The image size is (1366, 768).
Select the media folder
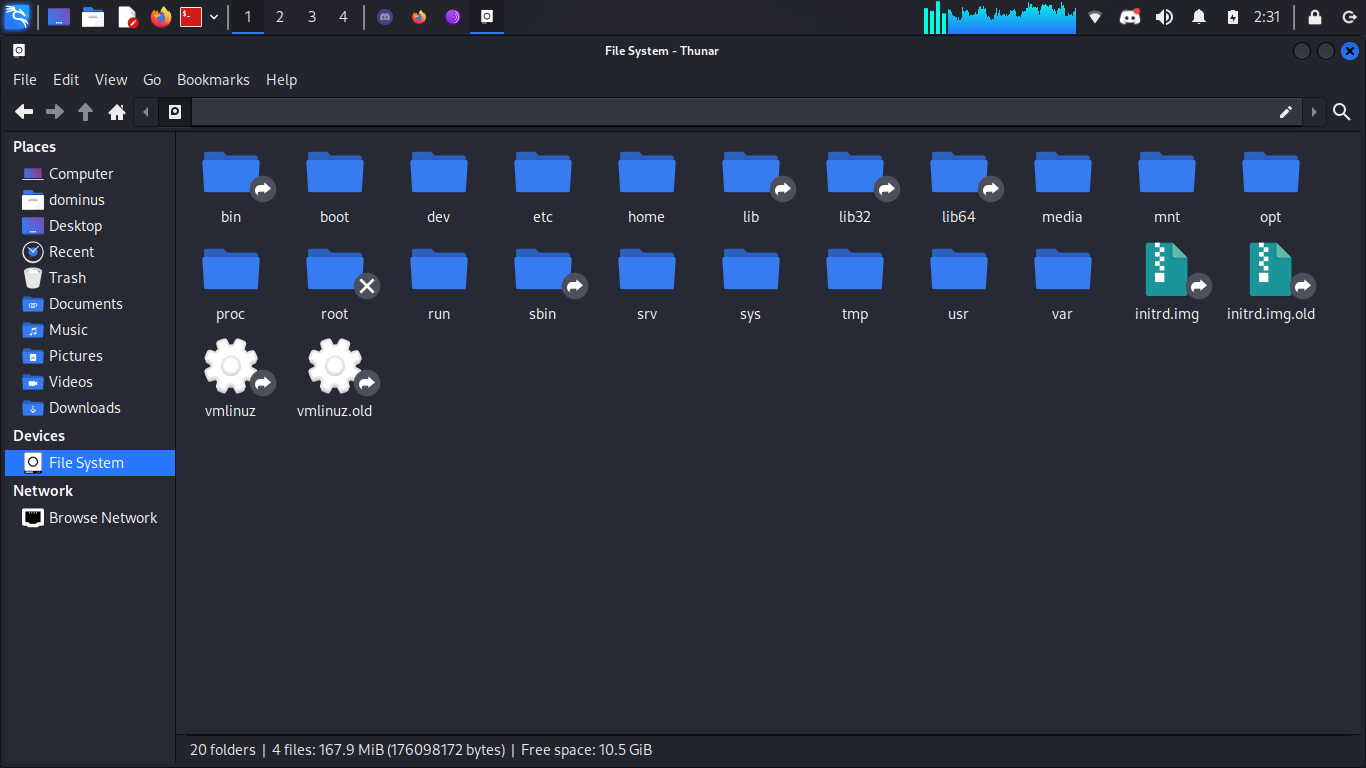tap(1063, 173)
